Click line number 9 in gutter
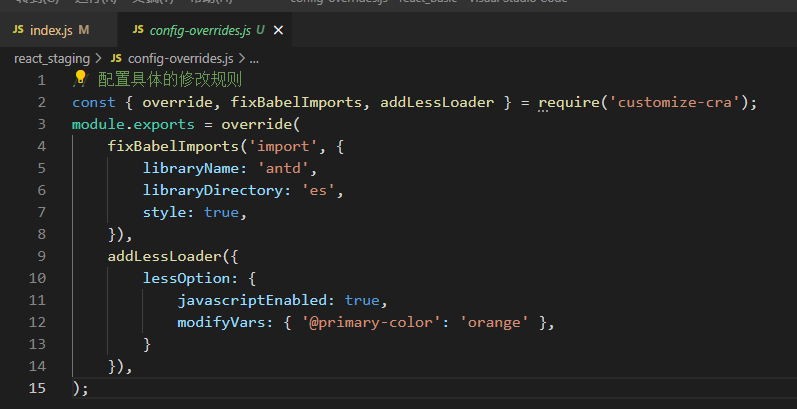Image resolution: width=797 pixels, height=409 pixels. coord(41,256)
